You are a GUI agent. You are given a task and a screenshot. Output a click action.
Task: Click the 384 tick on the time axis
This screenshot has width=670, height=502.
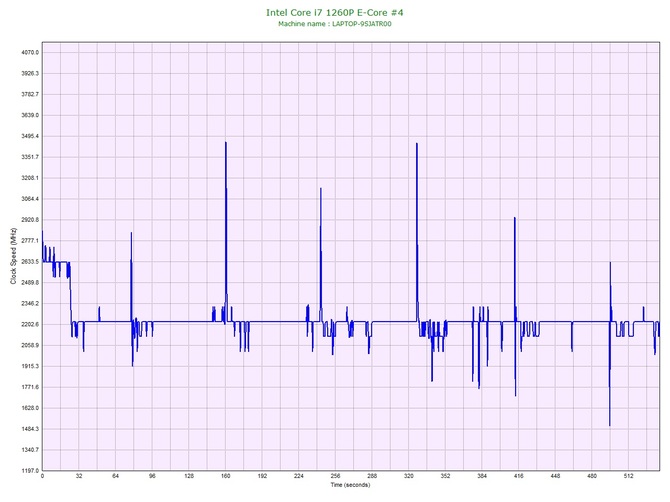pyautogui.click(x=482, y=476)
